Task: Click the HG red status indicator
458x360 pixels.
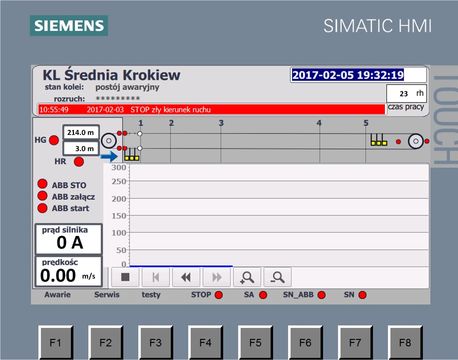Action: (54, 140)
